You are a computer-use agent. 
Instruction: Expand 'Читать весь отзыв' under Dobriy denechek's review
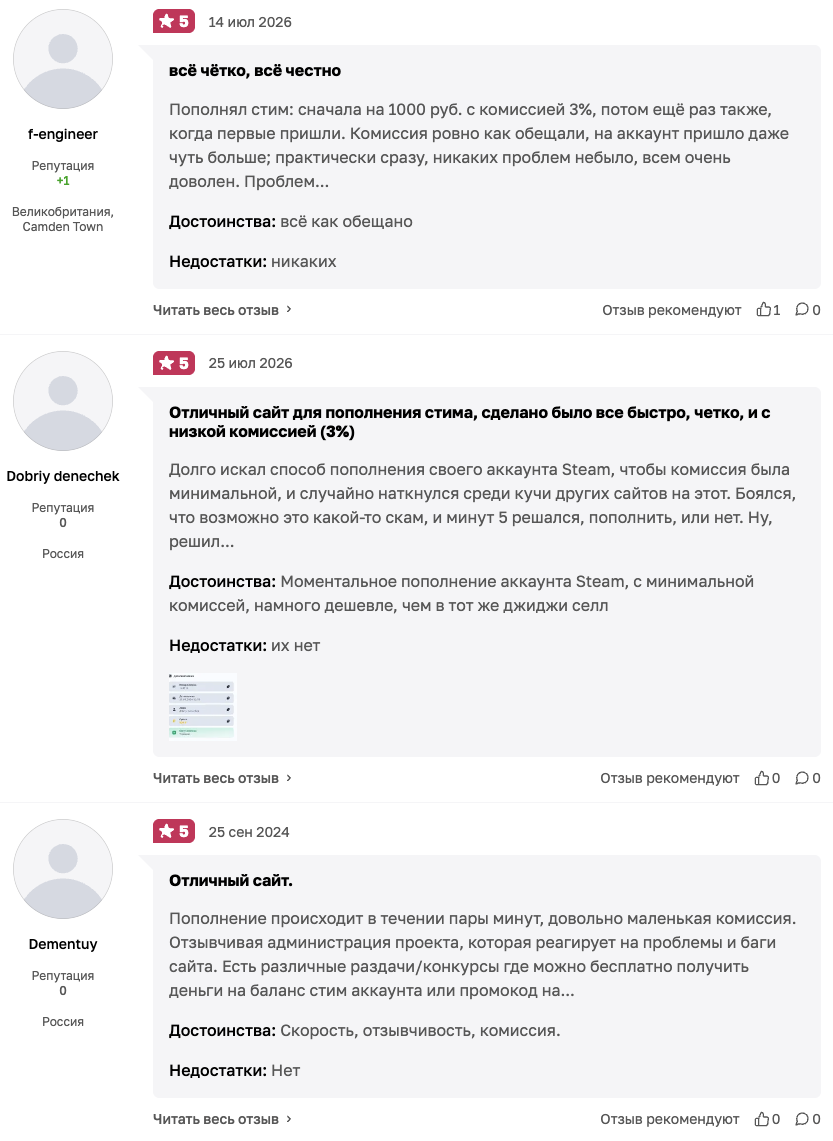pos(222,779)
